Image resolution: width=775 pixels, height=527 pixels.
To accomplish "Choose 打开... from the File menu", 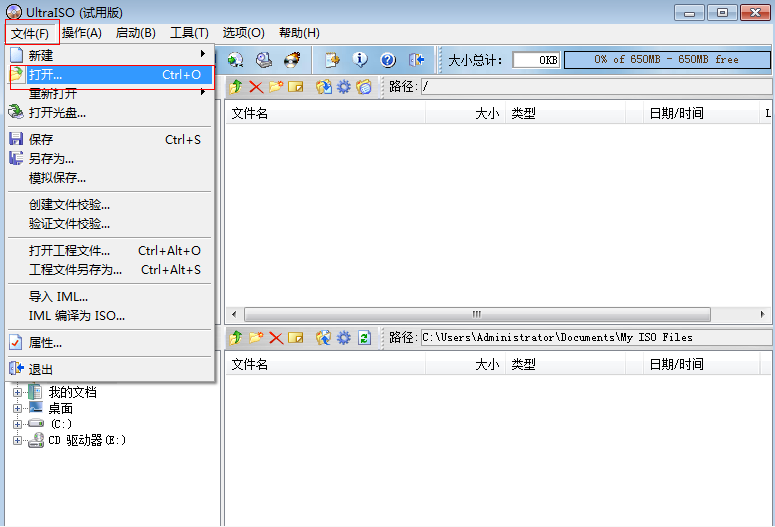I will click(x=46, y=75).
